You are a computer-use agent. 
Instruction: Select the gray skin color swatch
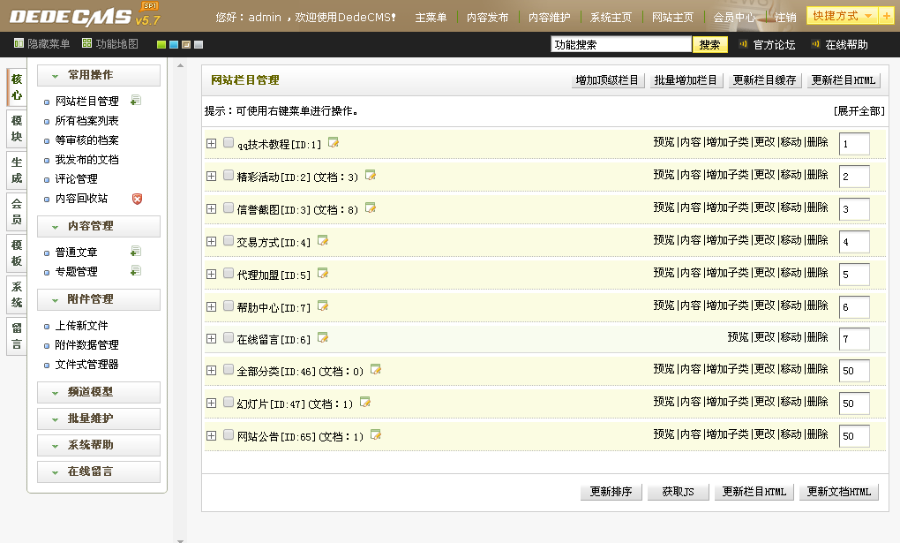coord(199,45)
